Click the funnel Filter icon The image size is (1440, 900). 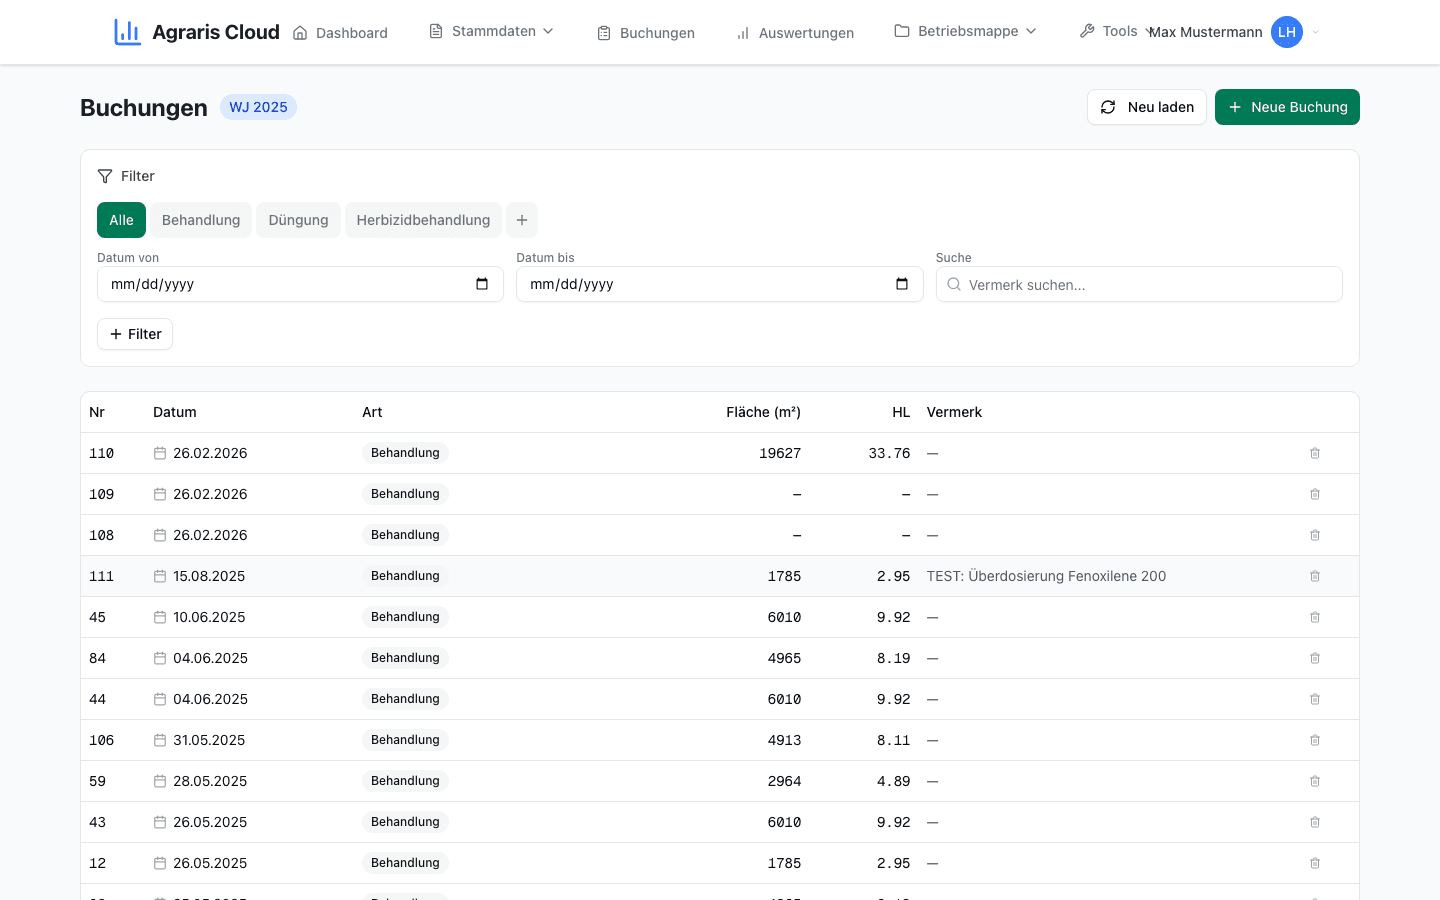(x=105, y=176)
